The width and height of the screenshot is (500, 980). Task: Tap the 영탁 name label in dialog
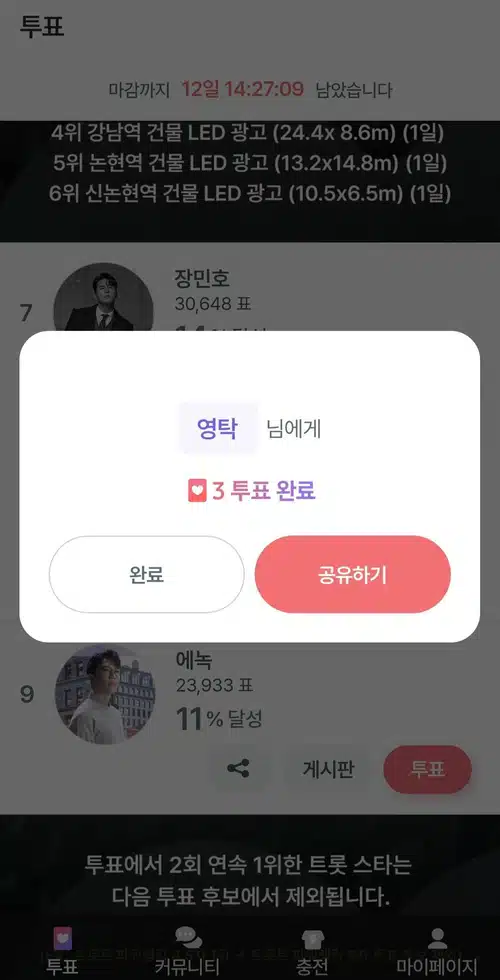coord(218,429)
